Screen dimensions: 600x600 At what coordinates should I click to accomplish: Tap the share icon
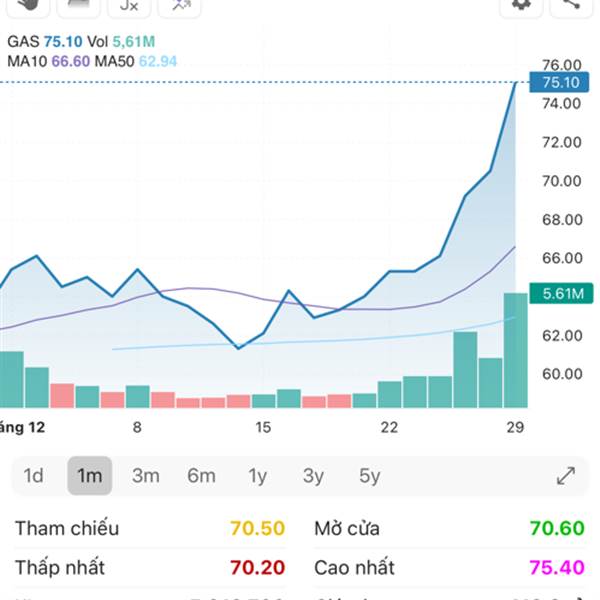[x=572, y=4]
